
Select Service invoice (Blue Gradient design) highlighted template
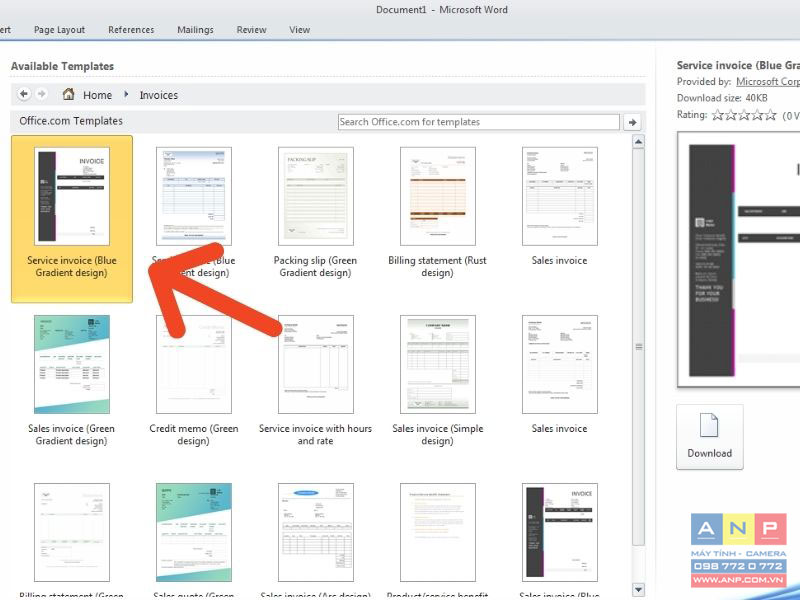pyautogui.click(x=72, y=219)
